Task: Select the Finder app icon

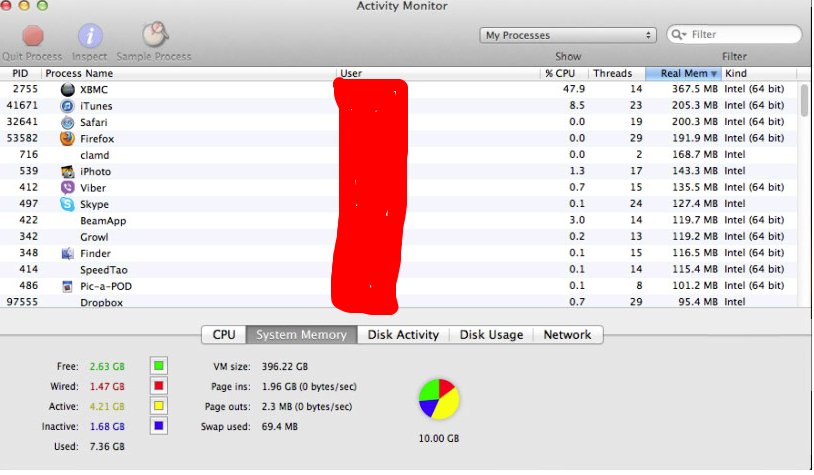Action: 67,253
